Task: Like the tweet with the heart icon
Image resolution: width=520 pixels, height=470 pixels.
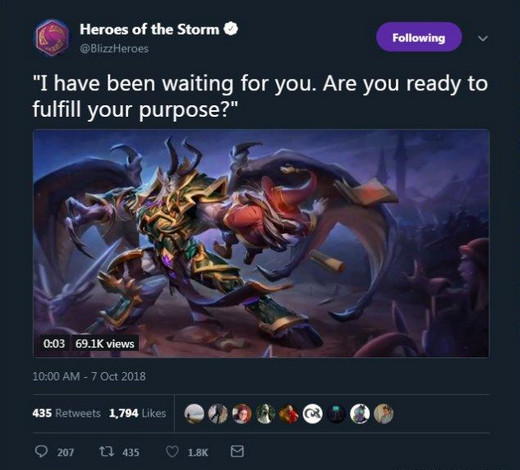Action: point(172,452)
